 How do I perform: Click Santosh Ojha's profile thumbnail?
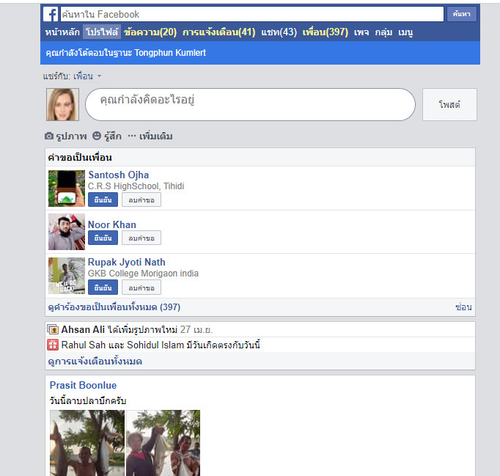point(67,188)
